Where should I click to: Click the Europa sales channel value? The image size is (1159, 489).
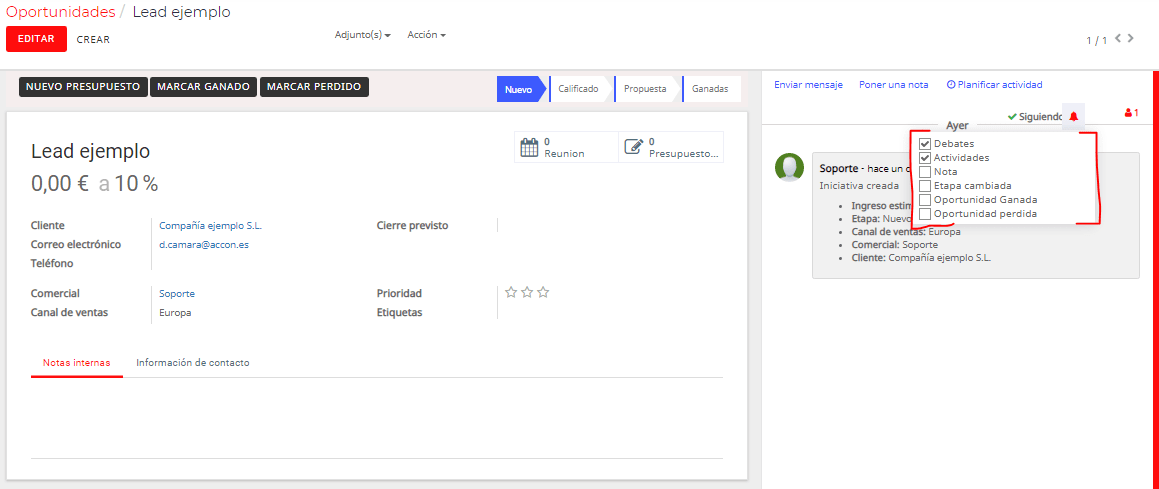[x=175, y=312]
